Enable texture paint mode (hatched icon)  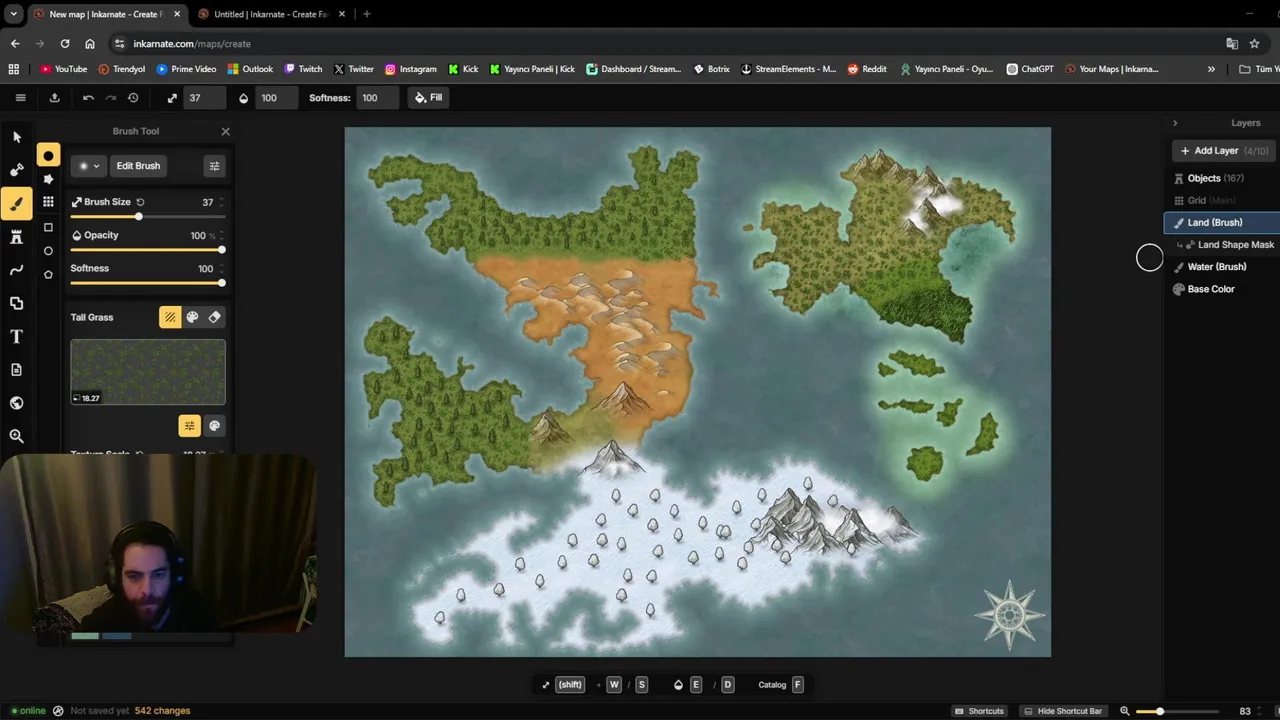coord(170,317)
